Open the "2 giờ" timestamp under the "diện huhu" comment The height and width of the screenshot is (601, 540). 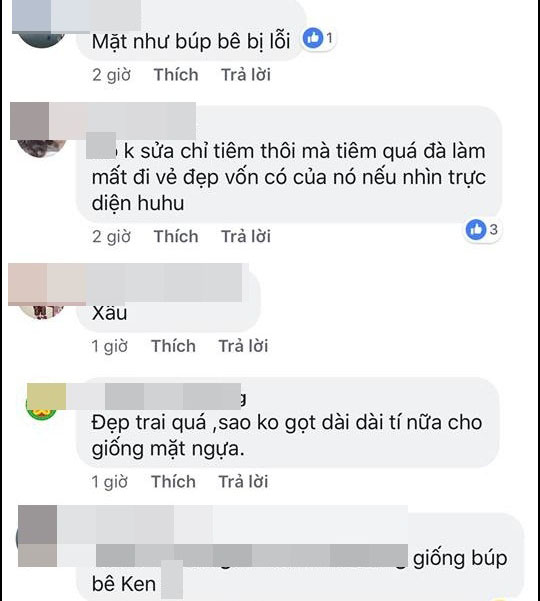[x=111, y=236]
